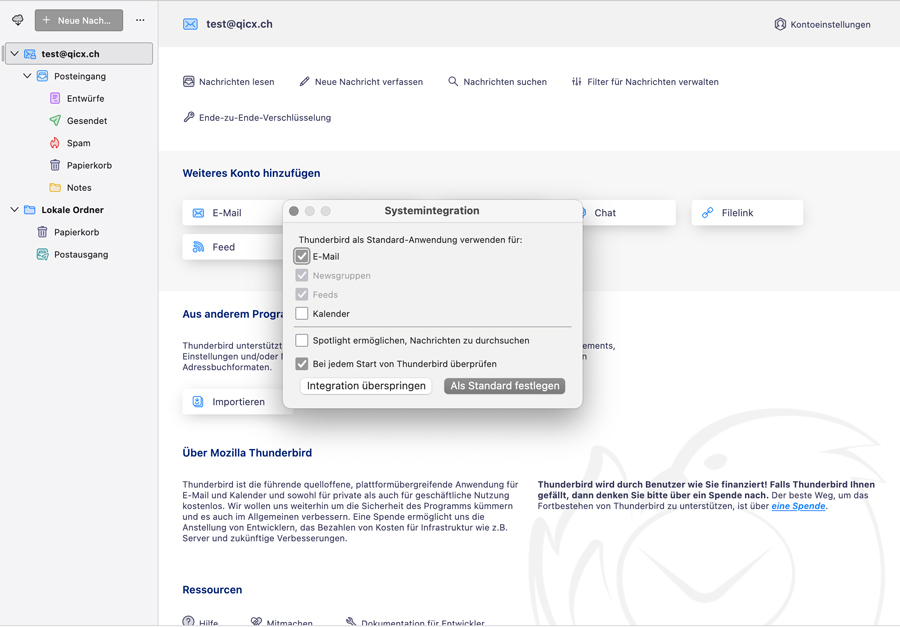Click the Importieren icon
Image resolution: width=900 pixels, height=627 pixels.
(x=198, y=402)
